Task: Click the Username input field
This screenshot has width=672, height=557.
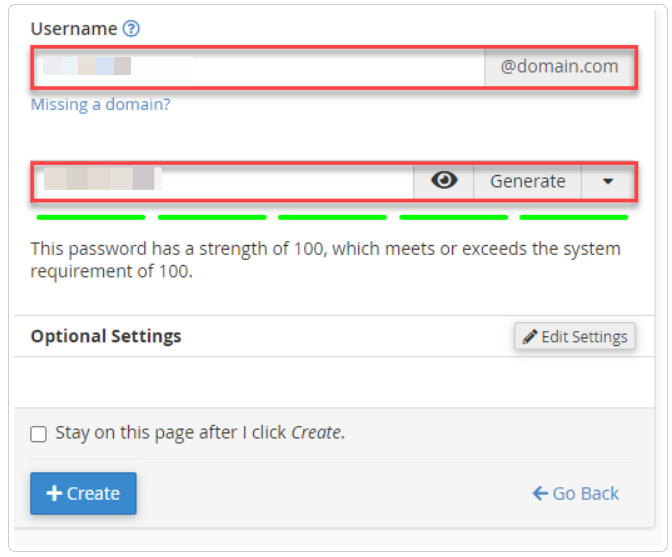Action: click(259, 67)
